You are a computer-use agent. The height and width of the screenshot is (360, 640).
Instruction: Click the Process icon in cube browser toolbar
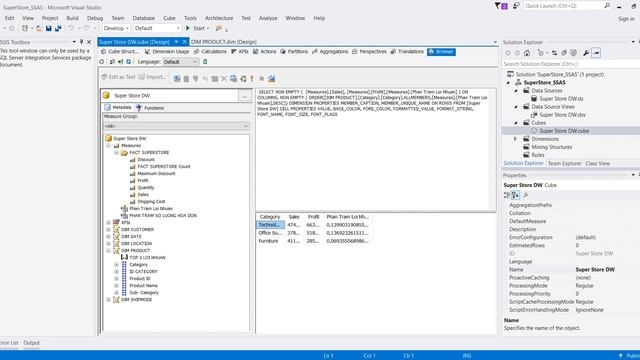pyautogui.click(x=102, y=62)
